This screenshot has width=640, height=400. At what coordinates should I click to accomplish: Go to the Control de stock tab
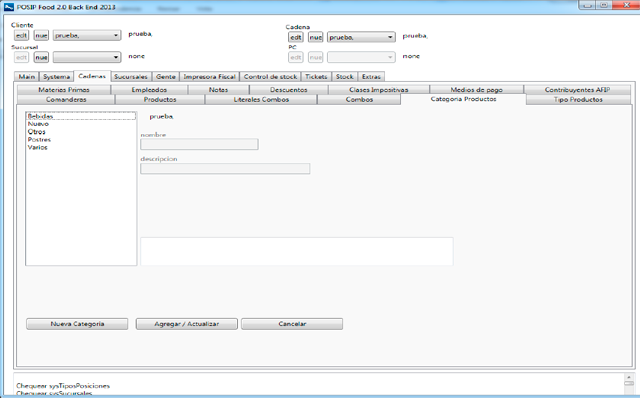(270, 76)
